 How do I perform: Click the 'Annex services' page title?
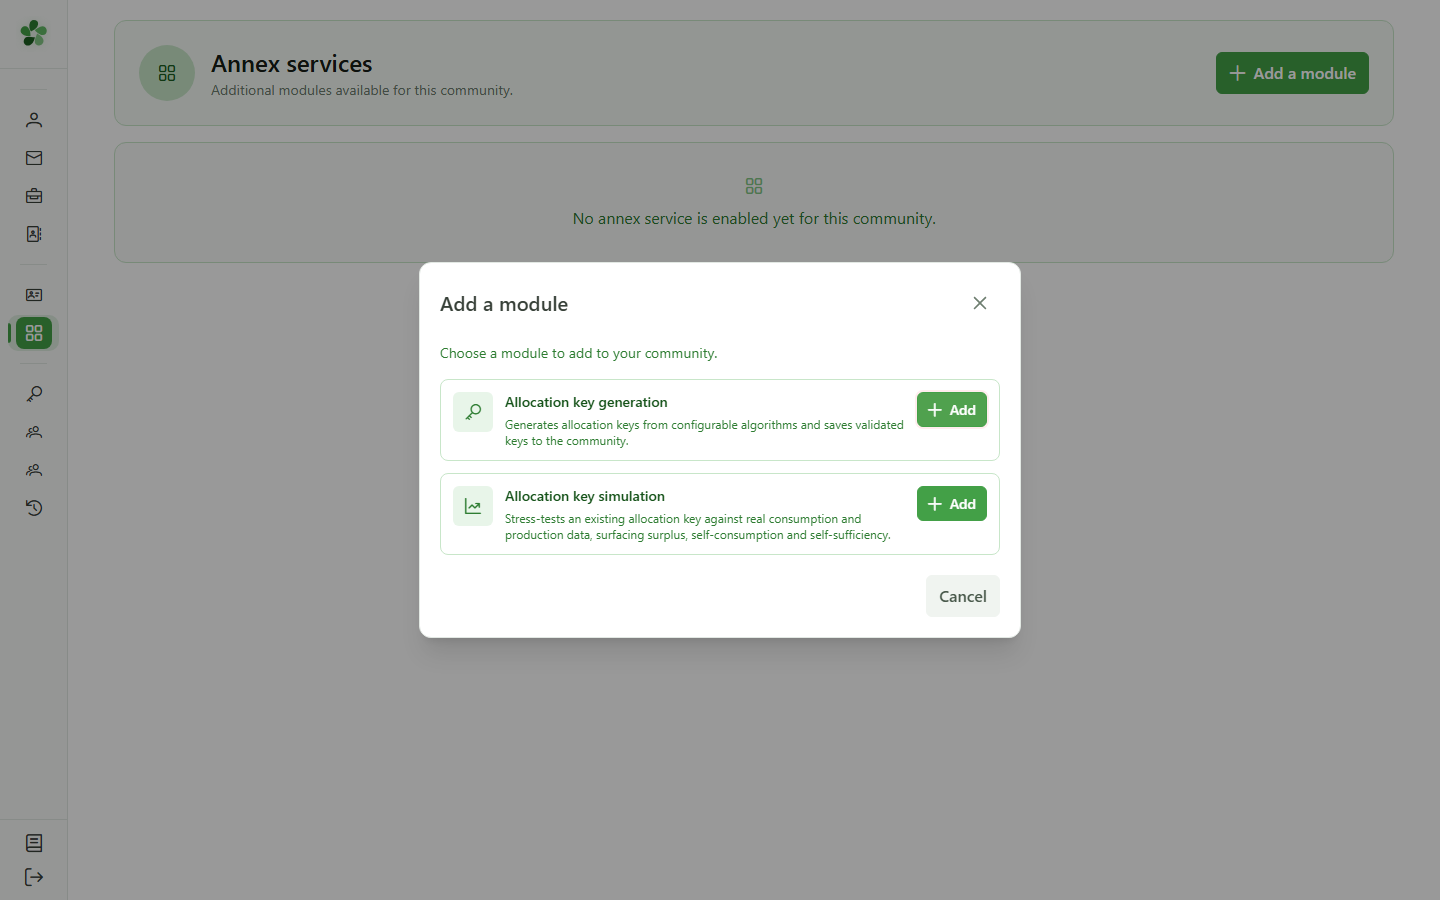pos(292,64)
